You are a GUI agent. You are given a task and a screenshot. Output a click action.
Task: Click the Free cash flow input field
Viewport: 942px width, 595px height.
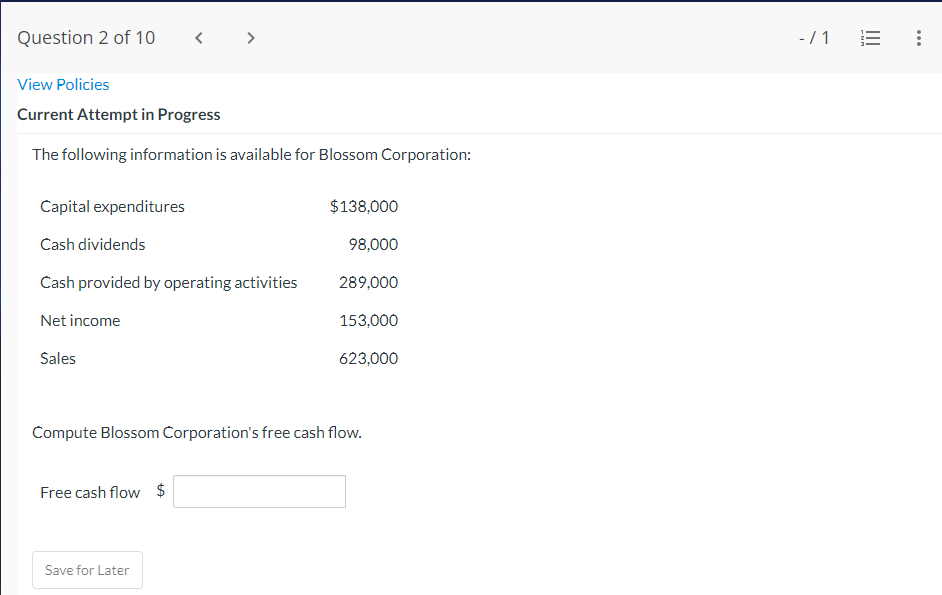(x=260, y=492)
